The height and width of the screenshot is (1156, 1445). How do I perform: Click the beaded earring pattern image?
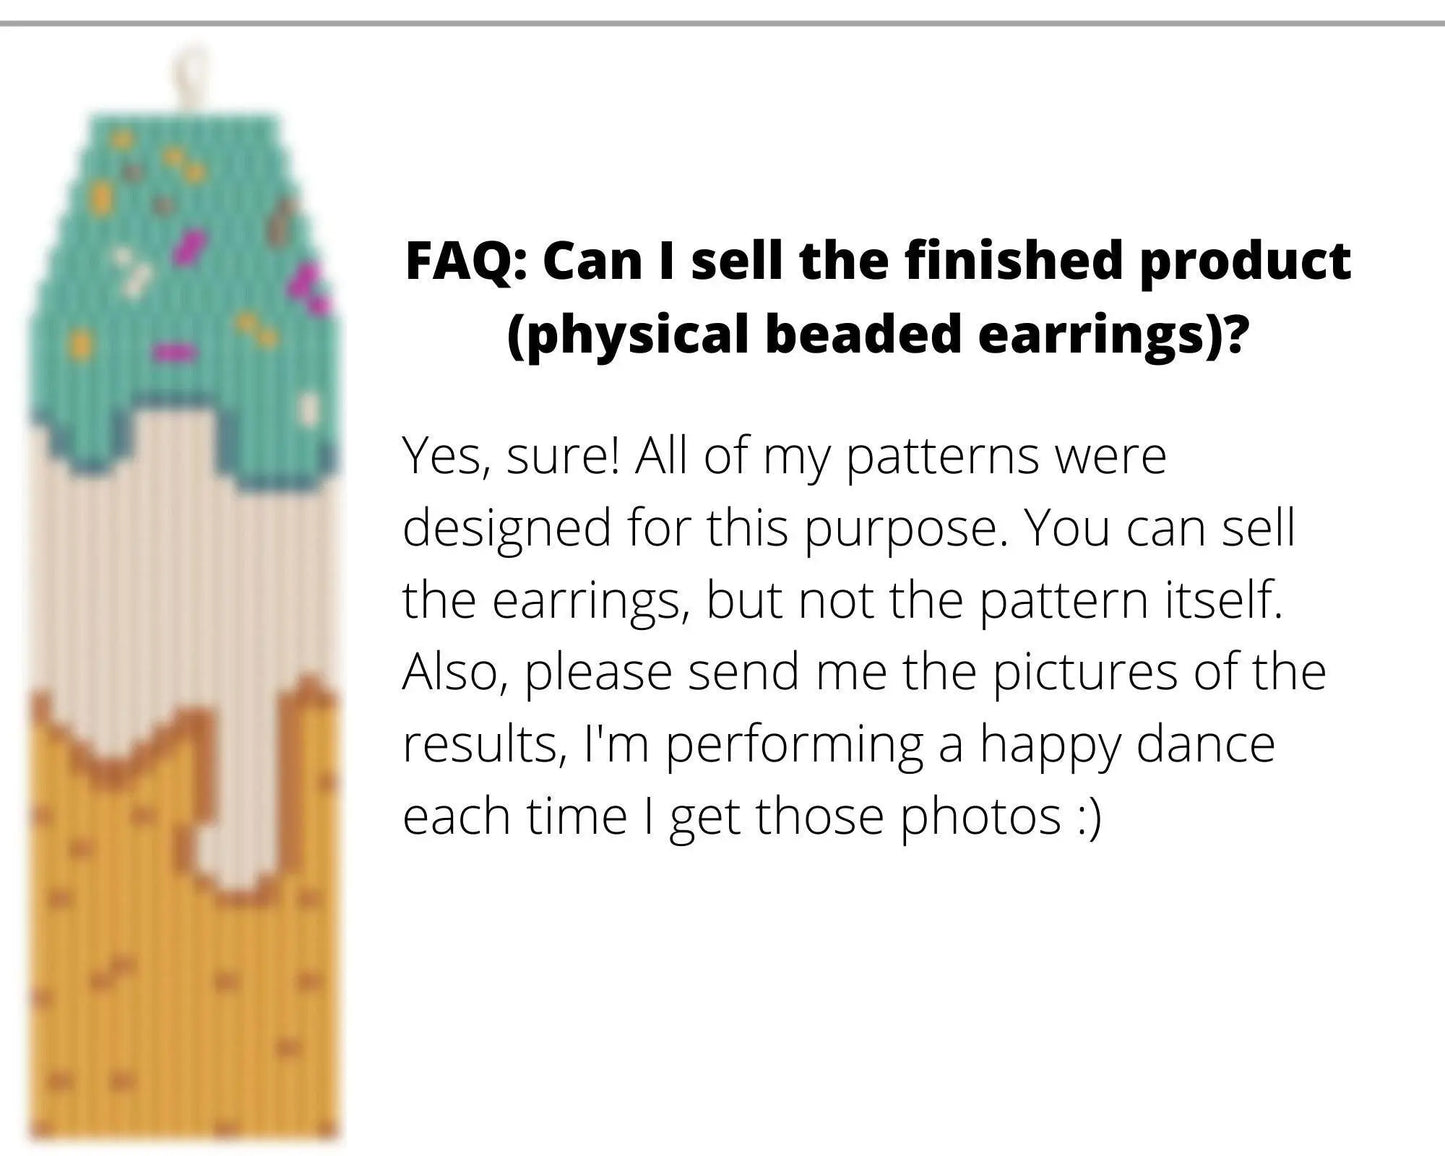[185, 620]
